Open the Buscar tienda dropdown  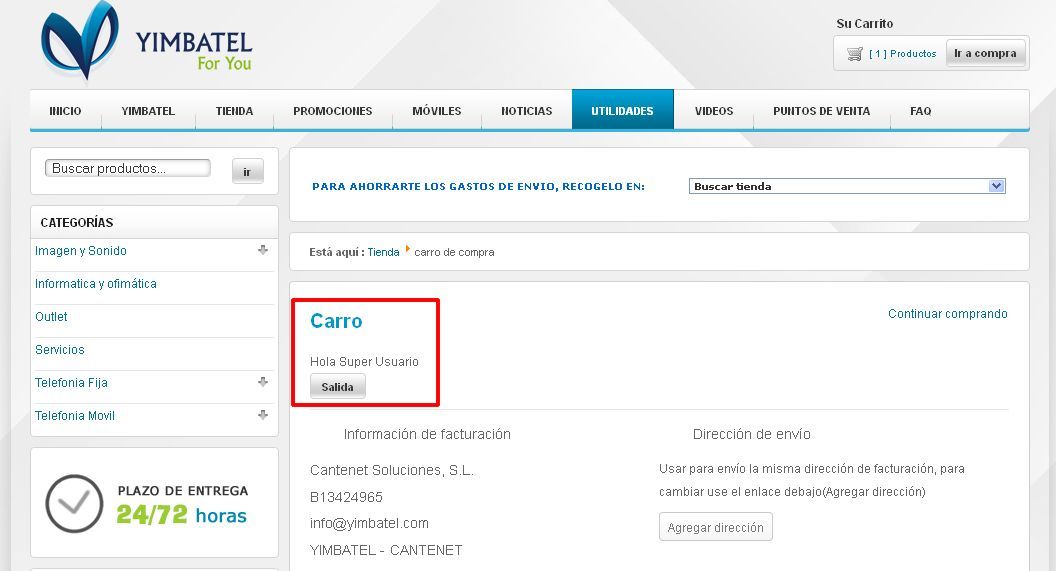coord(847,186)
